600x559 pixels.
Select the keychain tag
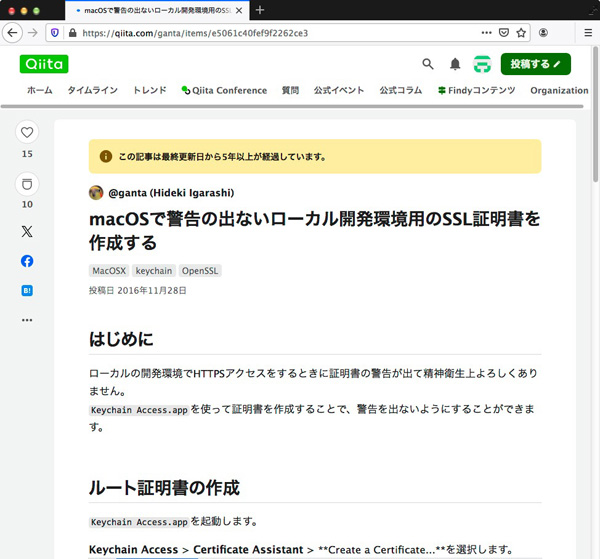(154, 270)
